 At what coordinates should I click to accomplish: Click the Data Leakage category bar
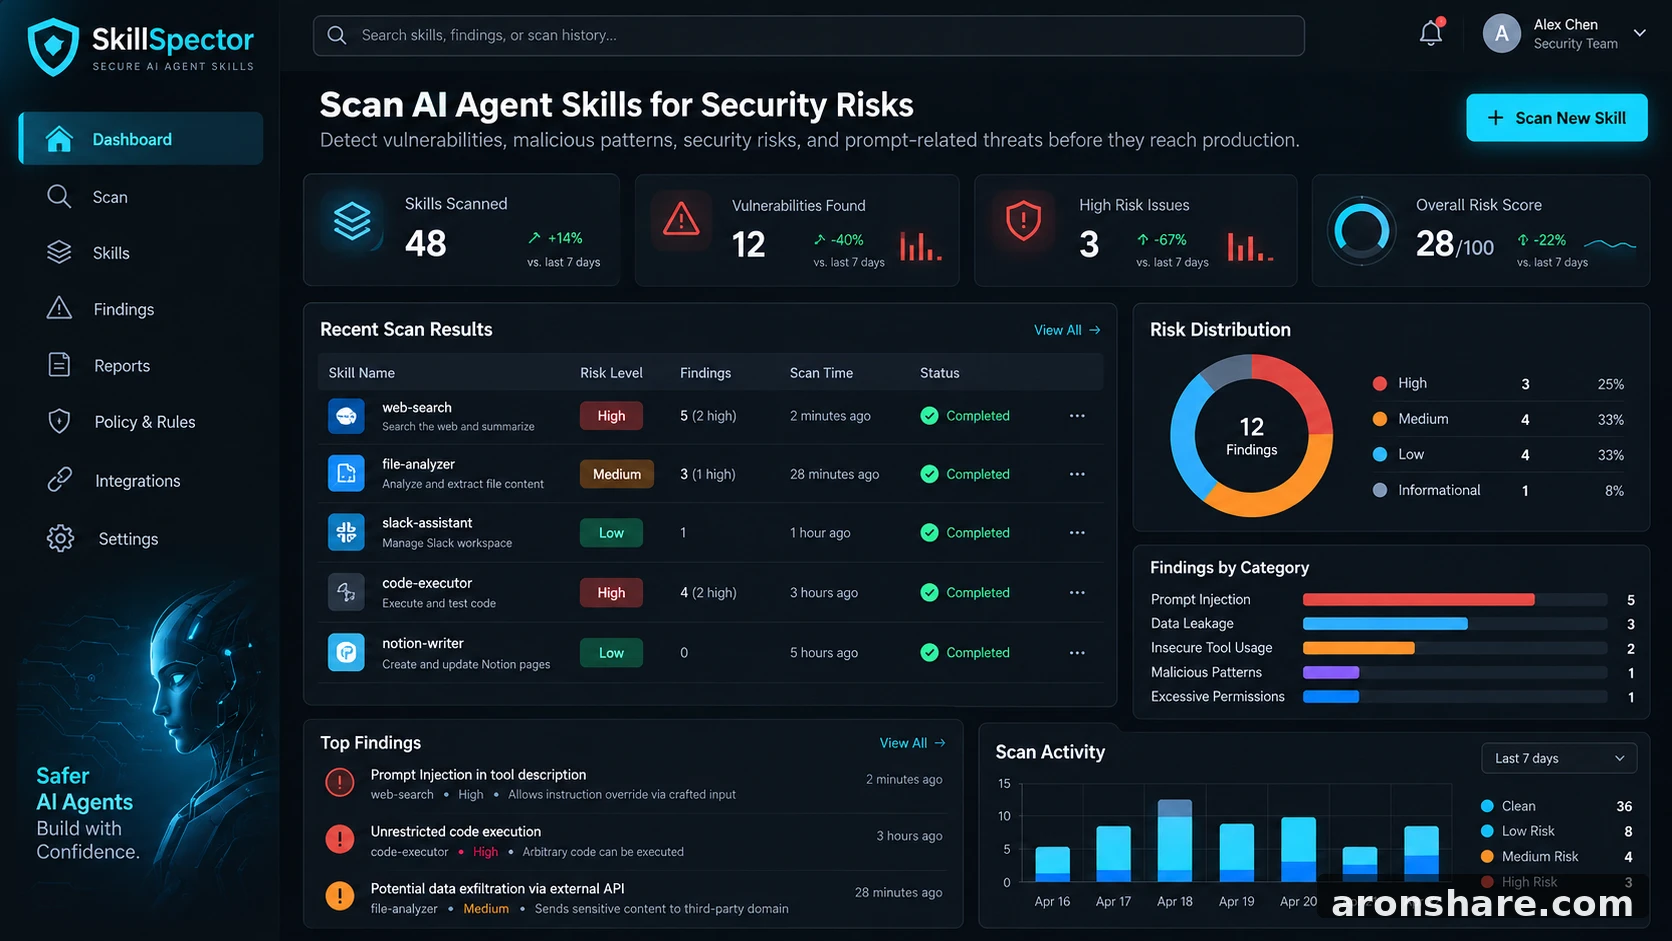tap(1385, 624)
